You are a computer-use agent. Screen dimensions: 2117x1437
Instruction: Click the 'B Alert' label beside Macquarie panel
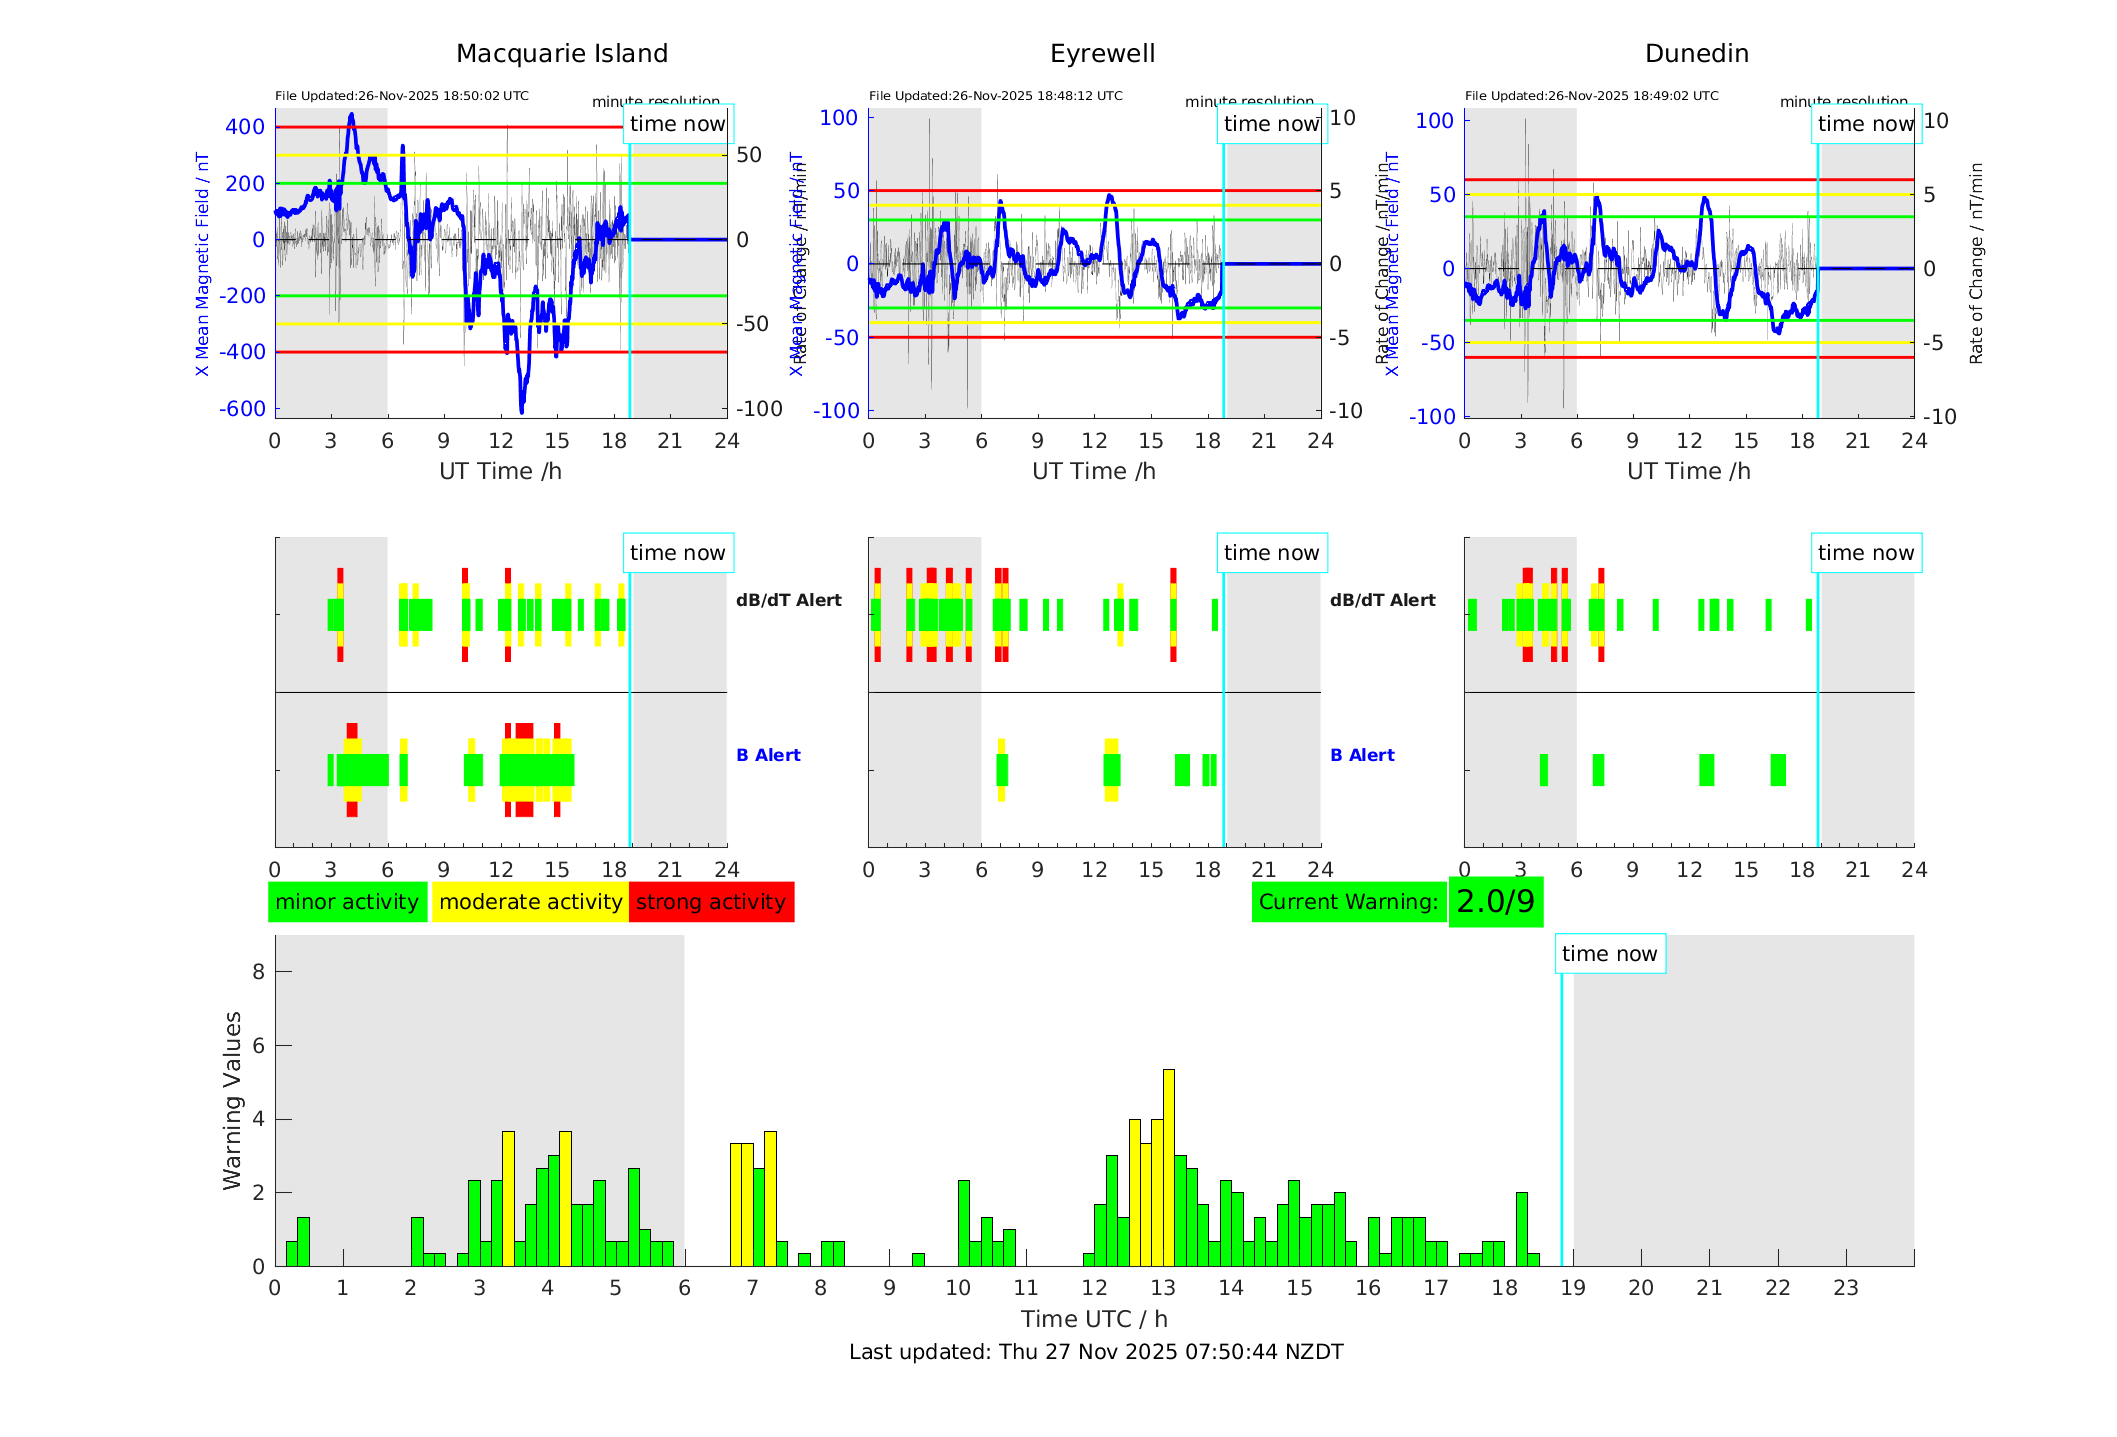768,755
